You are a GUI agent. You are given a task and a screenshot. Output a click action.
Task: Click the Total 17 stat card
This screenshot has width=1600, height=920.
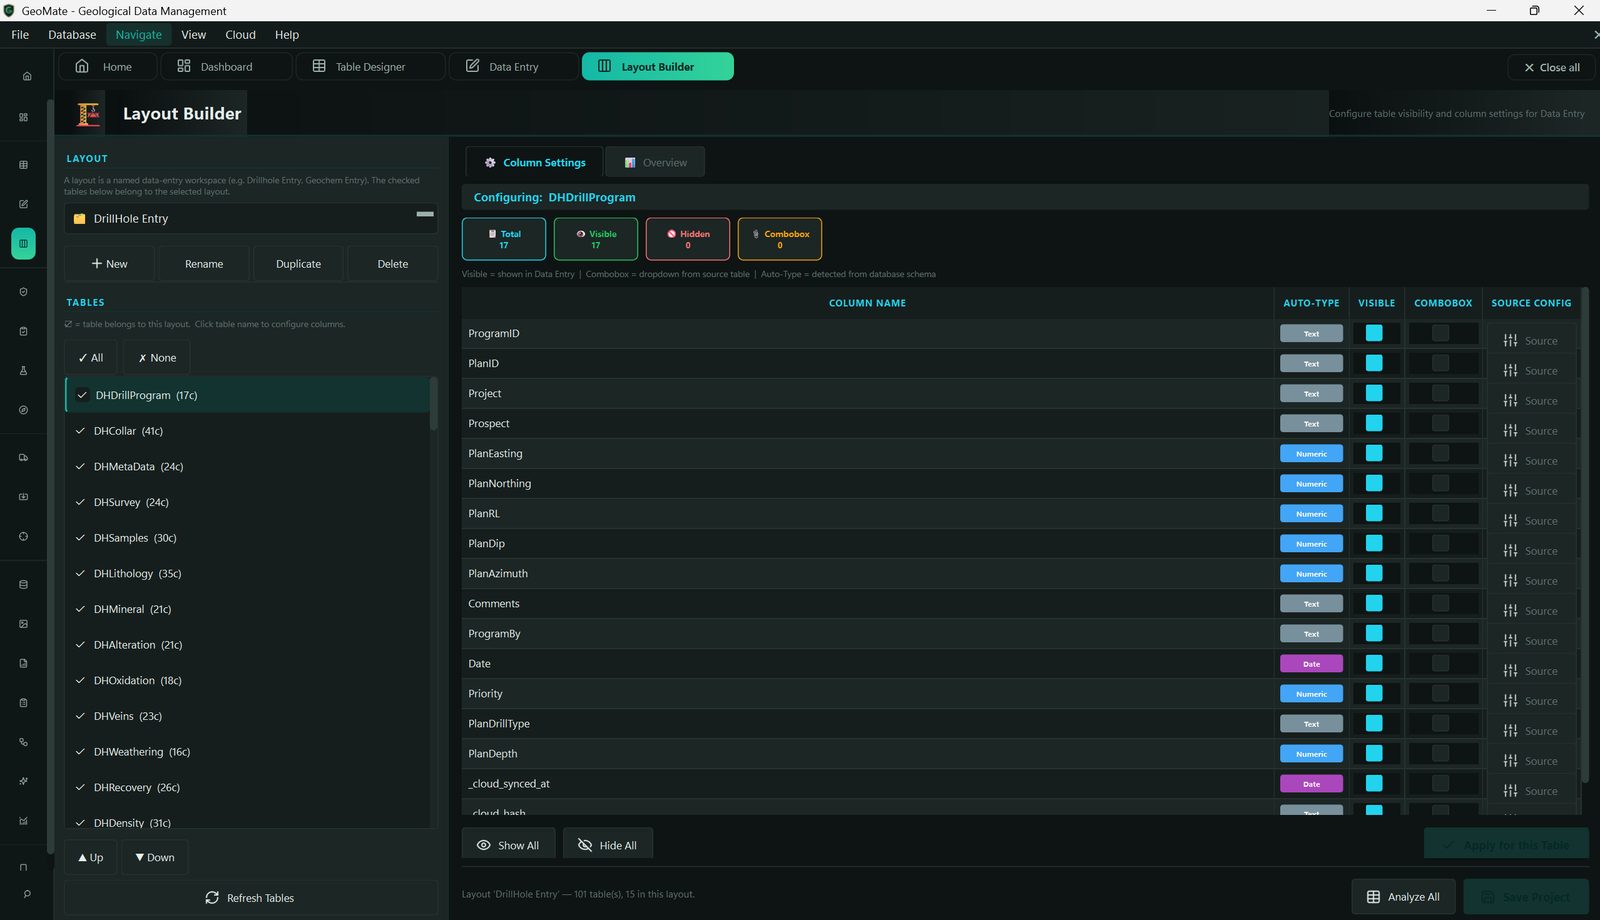click(504, 239)
